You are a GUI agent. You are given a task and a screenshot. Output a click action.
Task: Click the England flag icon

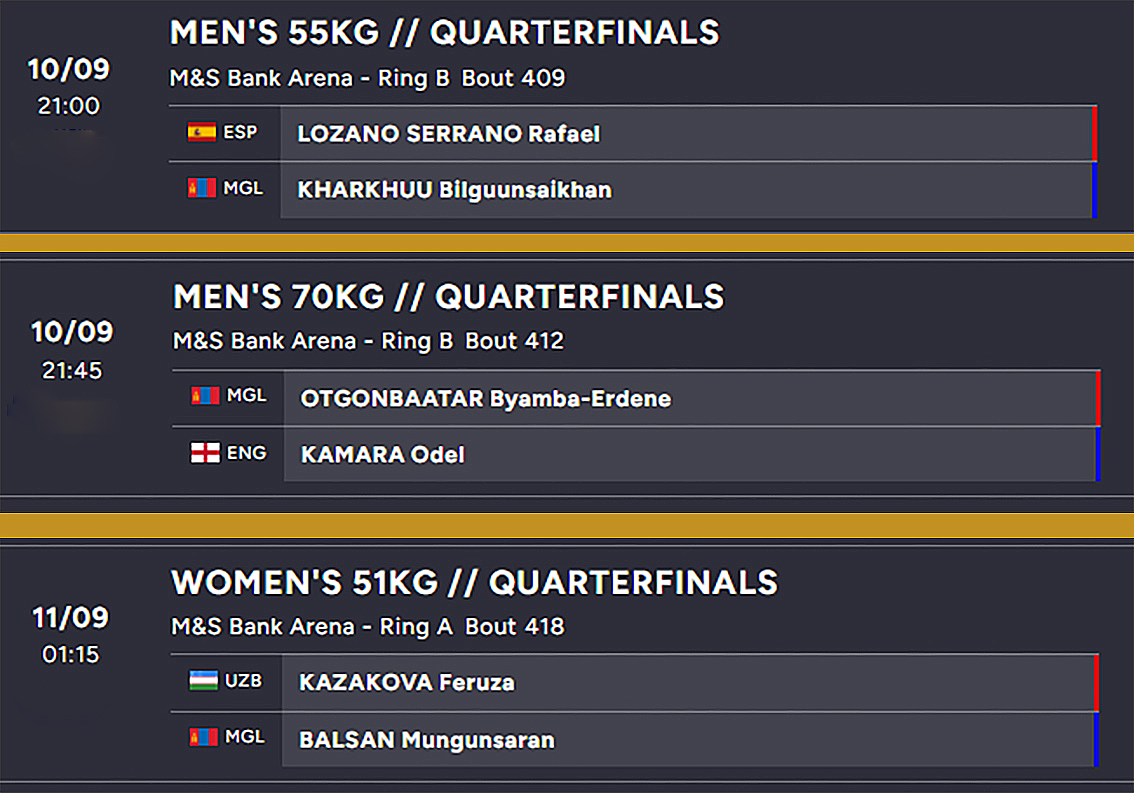(205, 453)
